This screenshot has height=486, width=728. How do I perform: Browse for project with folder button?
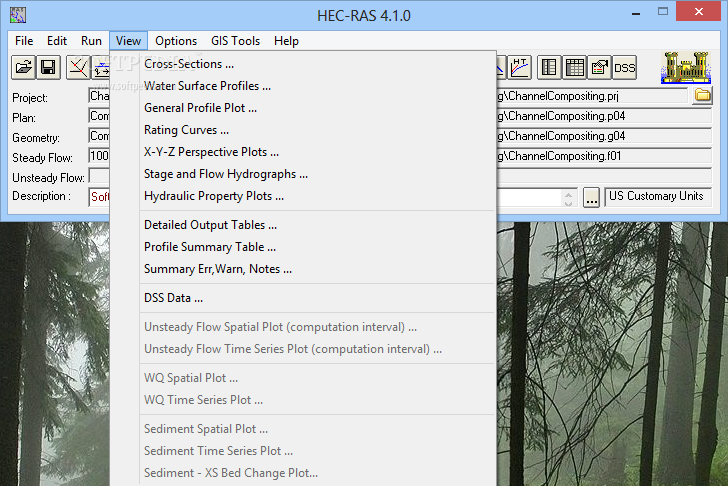(702, 96)
